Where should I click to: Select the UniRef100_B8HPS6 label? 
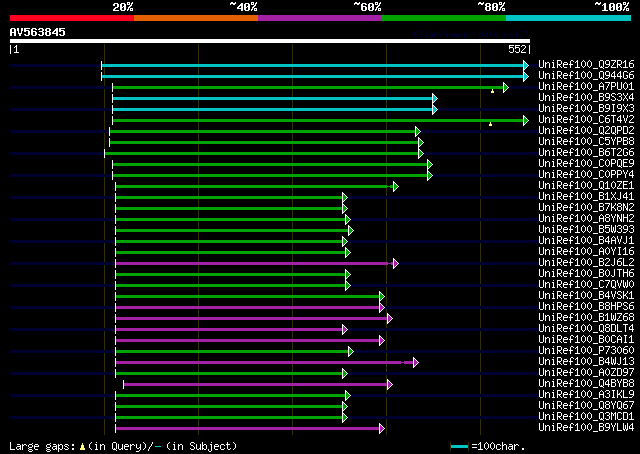pyautogui.click(x=586, y=307)
